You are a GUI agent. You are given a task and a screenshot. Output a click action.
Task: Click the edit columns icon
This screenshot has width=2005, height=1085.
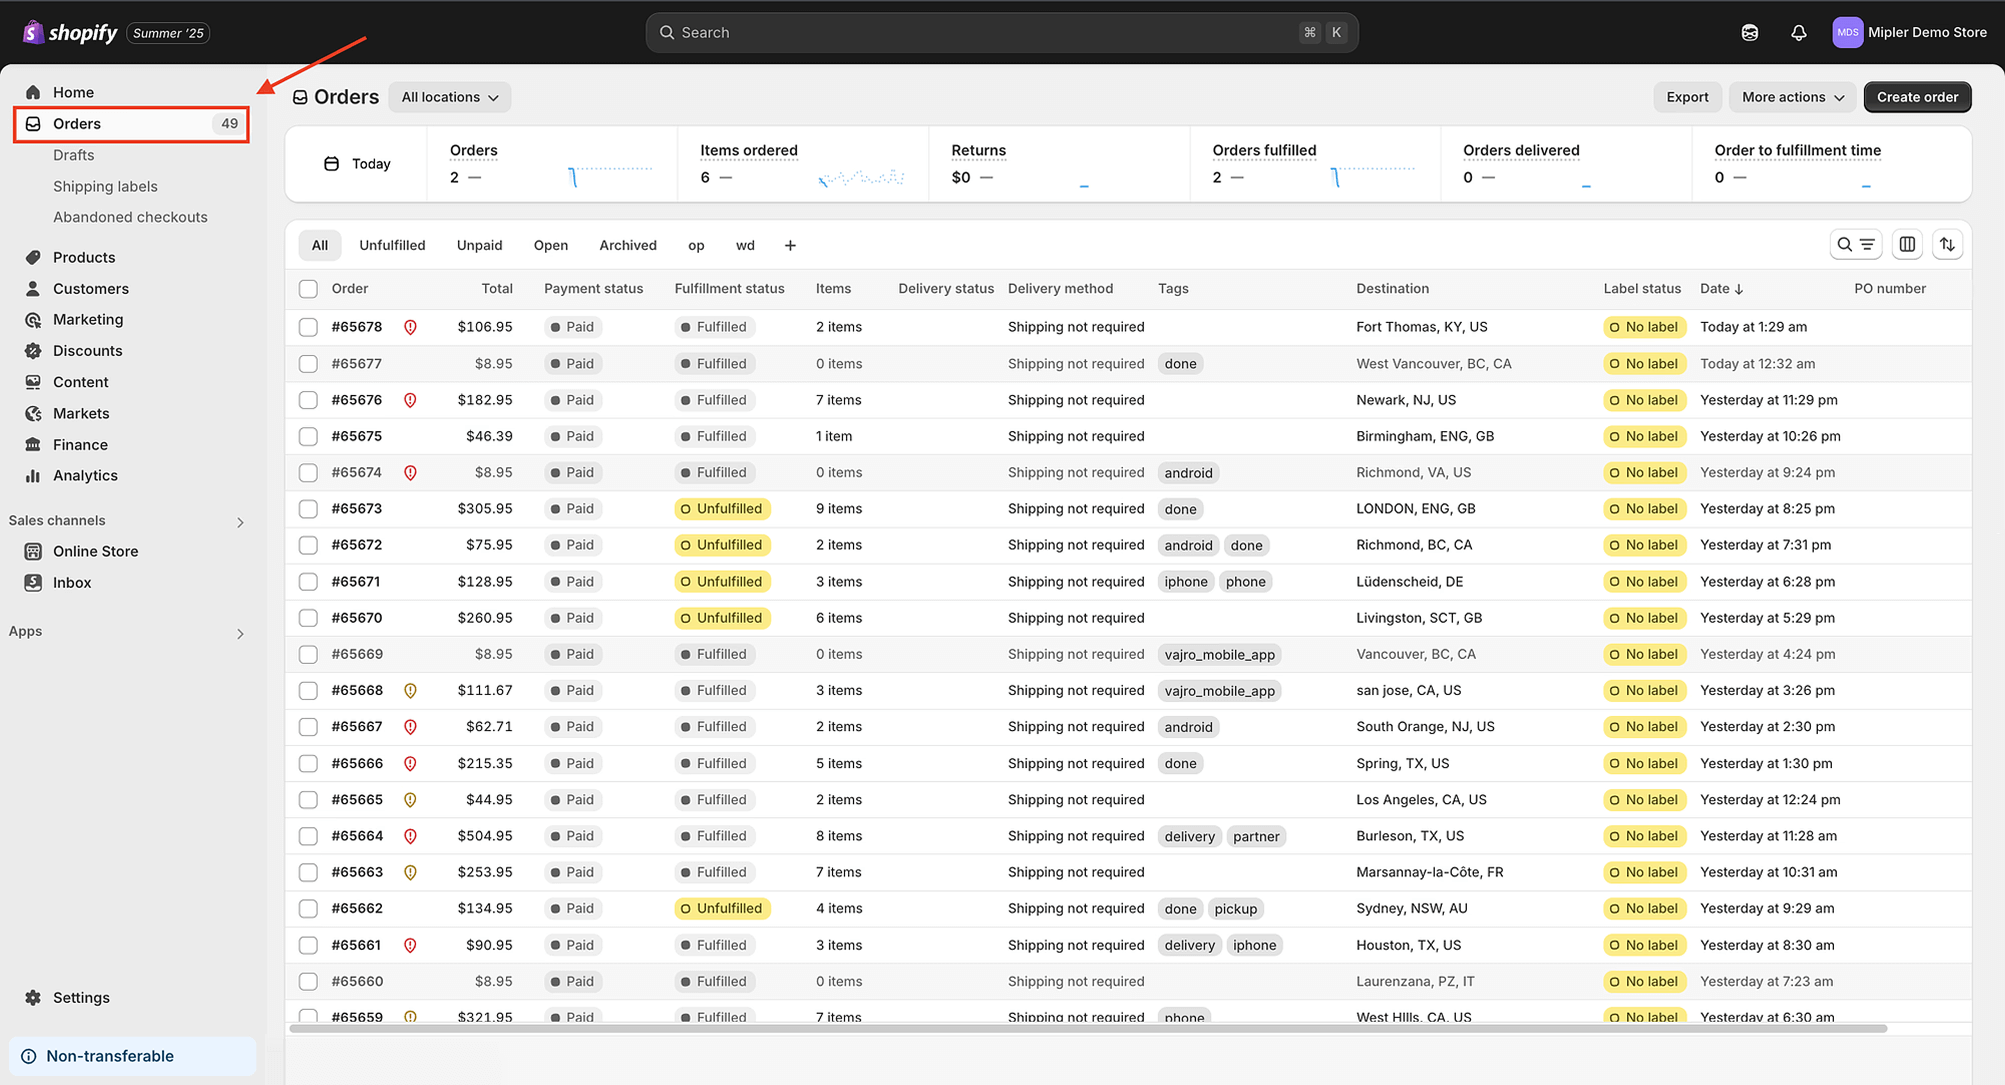tap(1907, 245)
